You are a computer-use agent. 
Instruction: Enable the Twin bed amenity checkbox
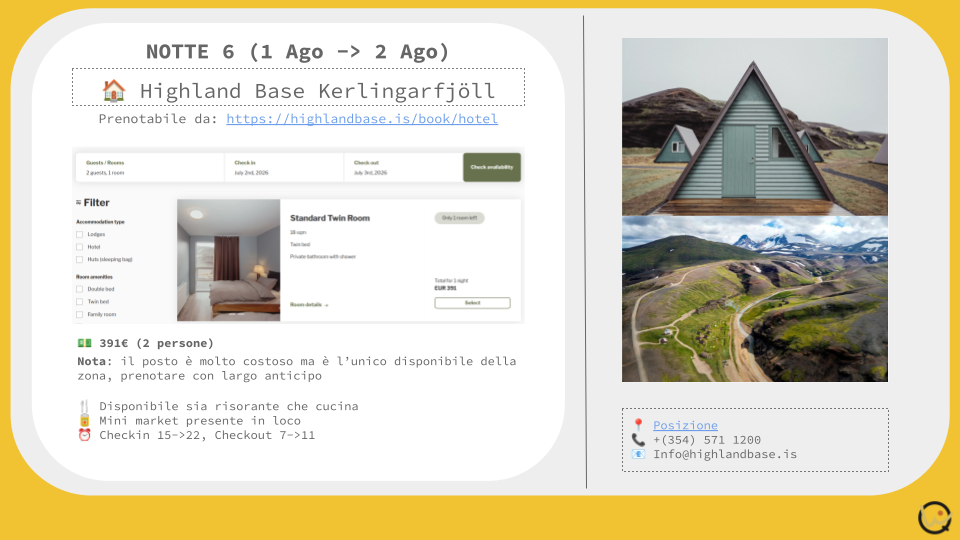pos(80,302)
